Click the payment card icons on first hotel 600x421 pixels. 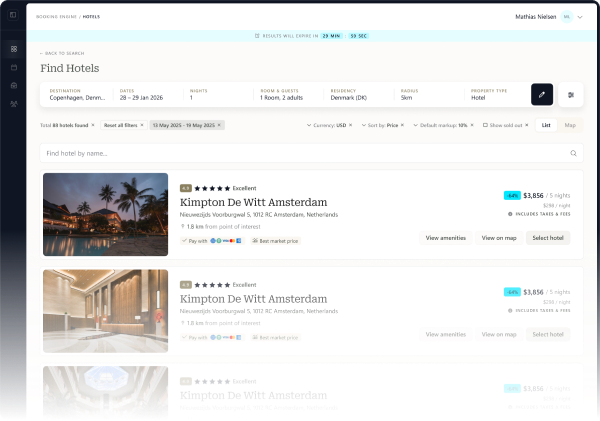click(x=226, y=241)
